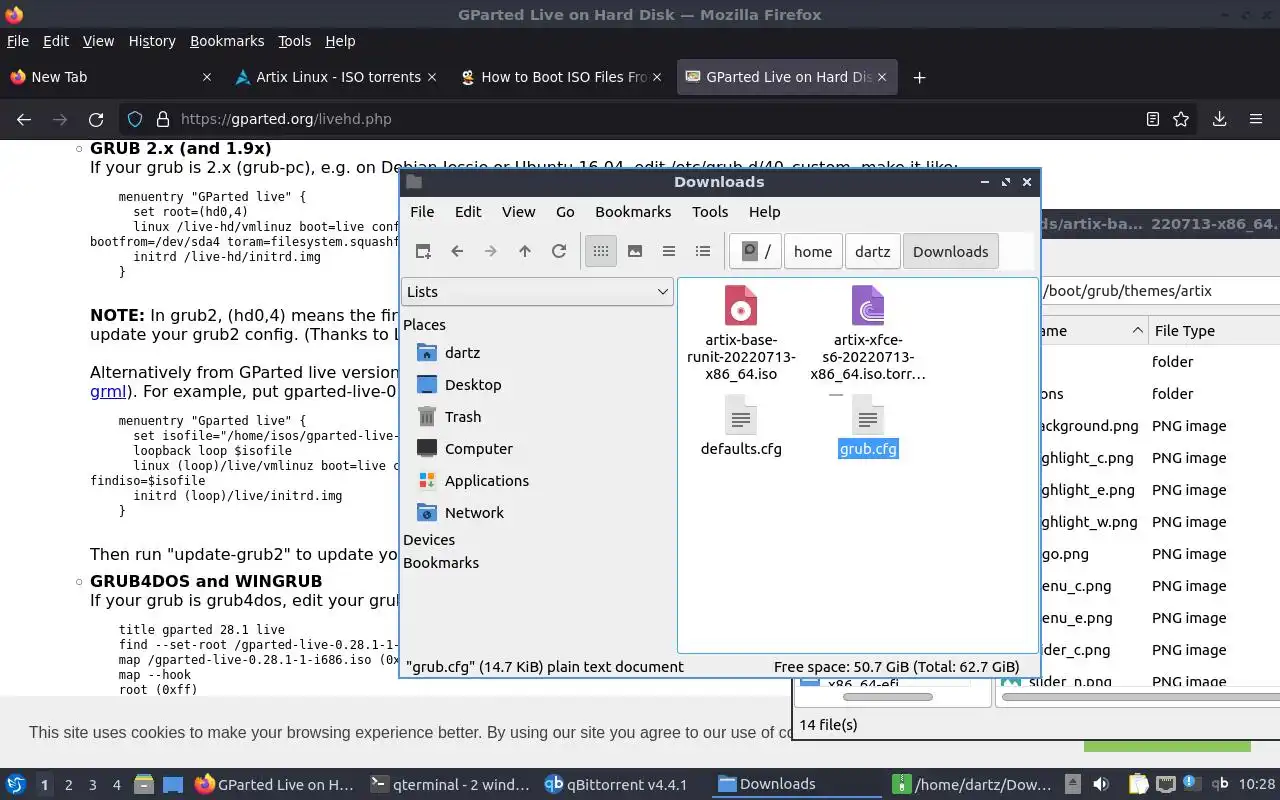Switch file manager to compact list view
Screen dimensions: 1280x800
click(669, 251)
